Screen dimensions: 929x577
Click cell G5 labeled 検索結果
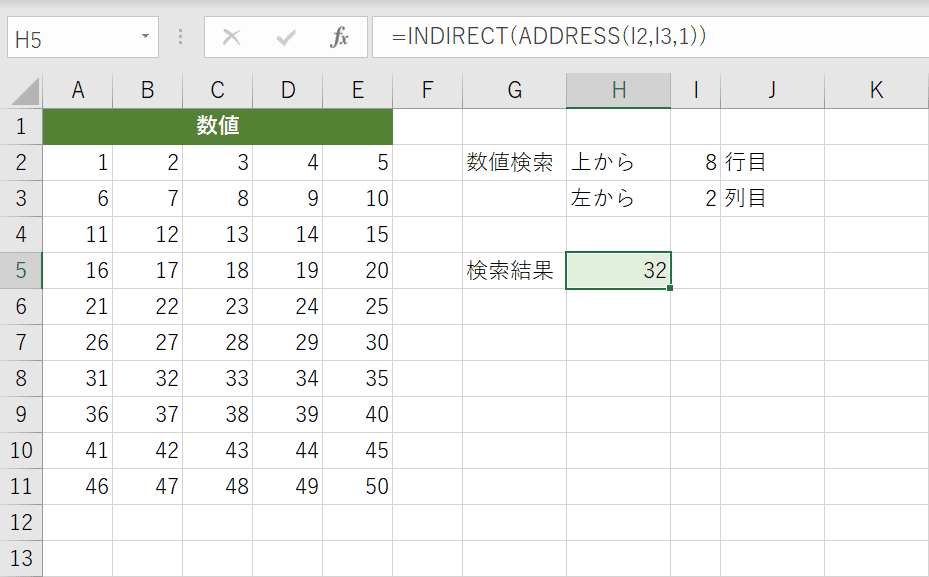point(514,270)
